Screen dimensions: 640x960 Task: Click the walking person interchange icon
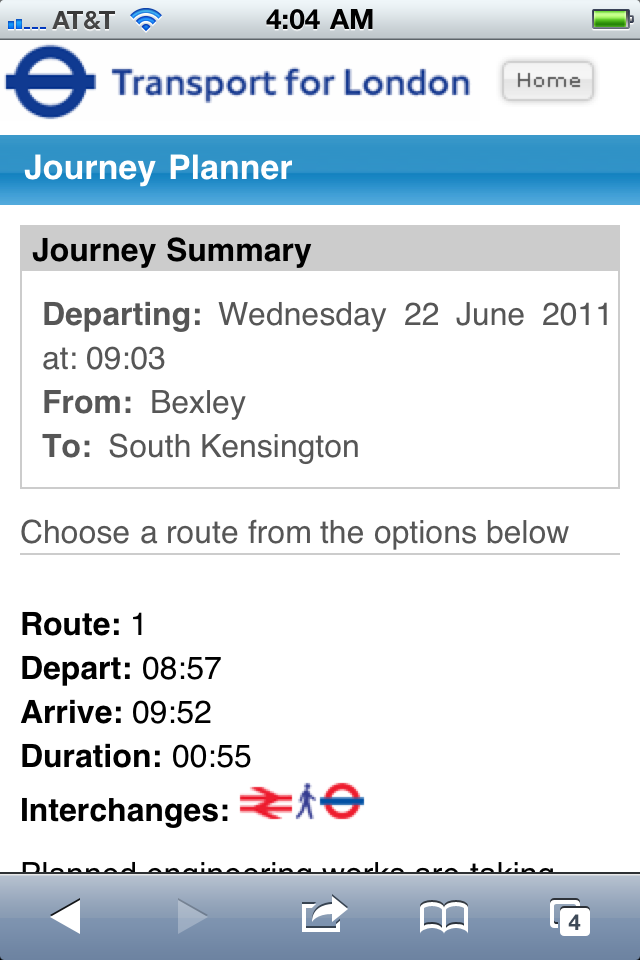[x=306, y=802]
